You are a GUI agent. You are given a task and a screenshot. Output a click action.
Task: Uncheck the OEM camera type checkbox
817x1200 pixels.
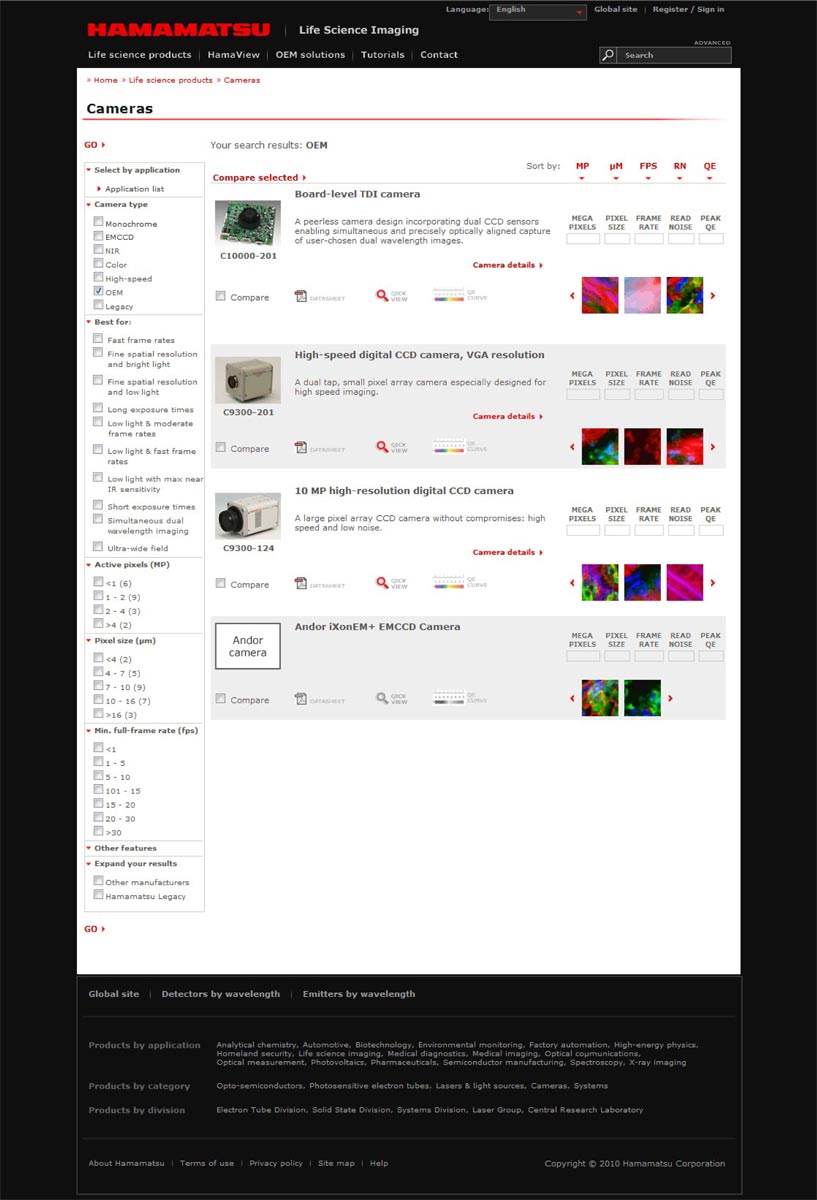[x=98, y=292]
